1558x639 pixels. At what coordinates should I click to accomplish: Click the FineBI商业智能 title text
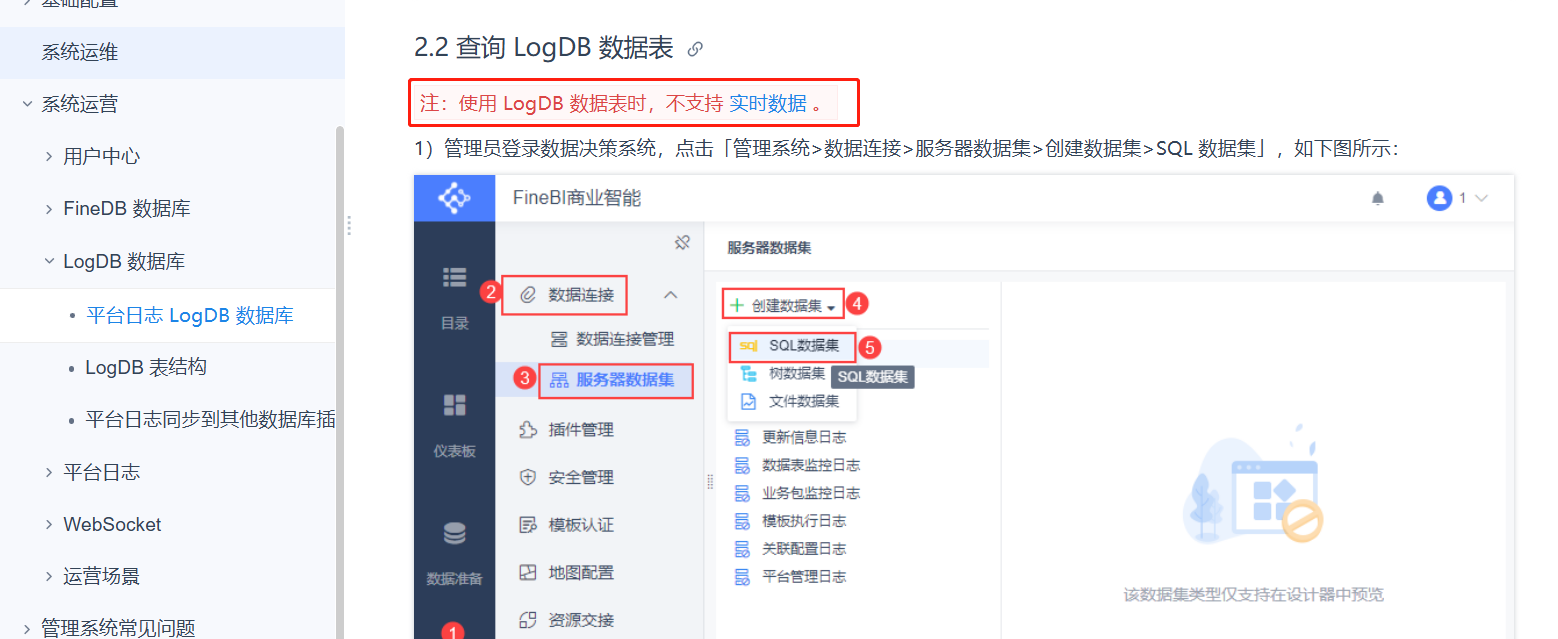click(577, 198)
